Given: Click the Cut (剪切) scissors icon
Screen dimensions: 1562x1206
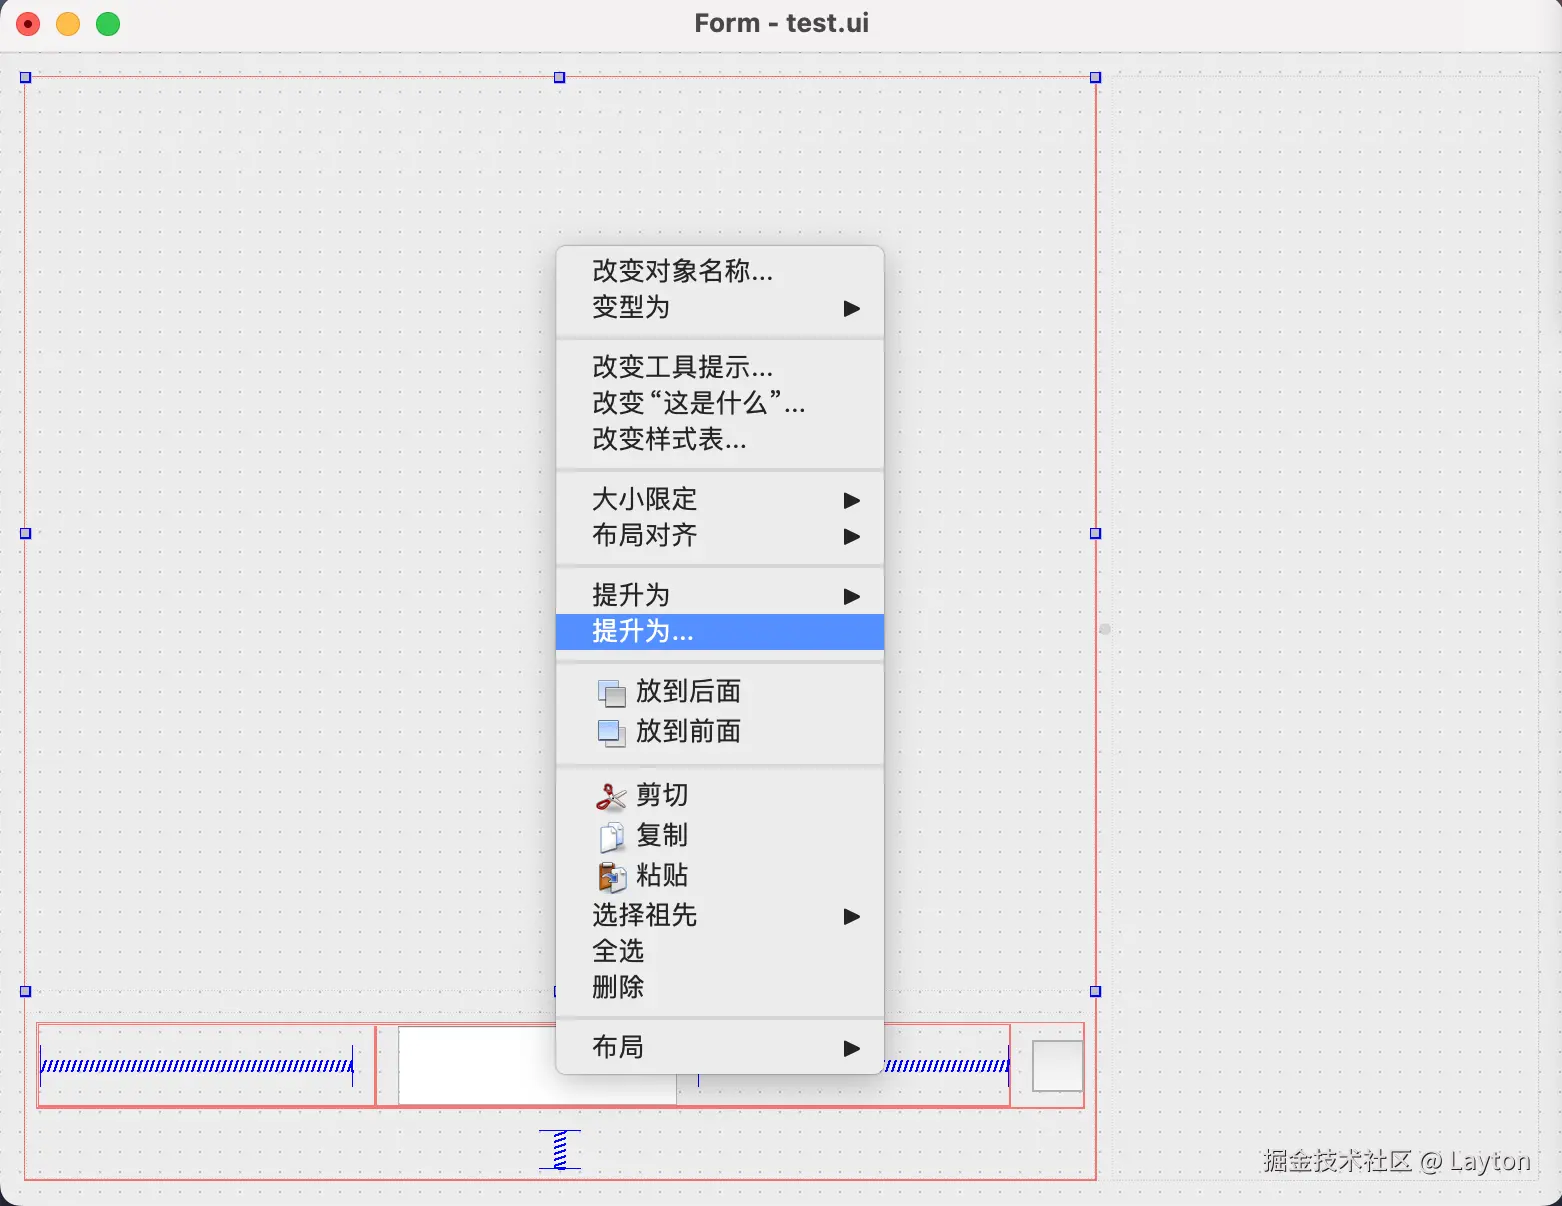Looking at the screenshot, I should (611, 795).
